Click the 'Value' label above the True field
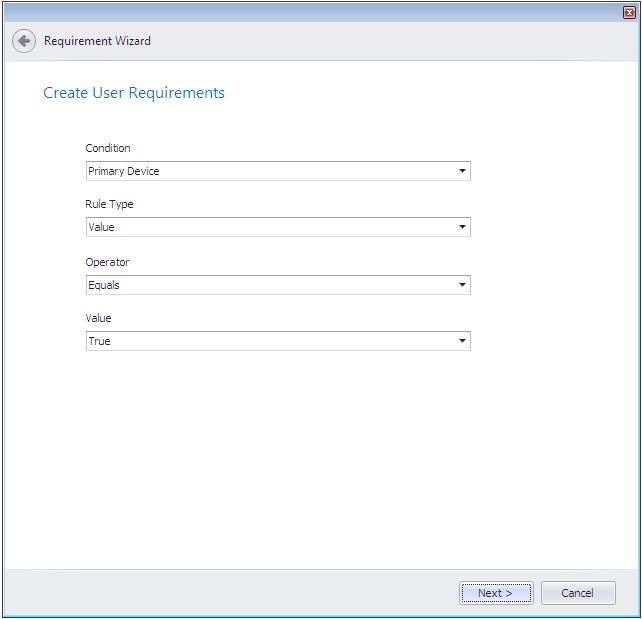The image size is (642, 619). [98, 318]
